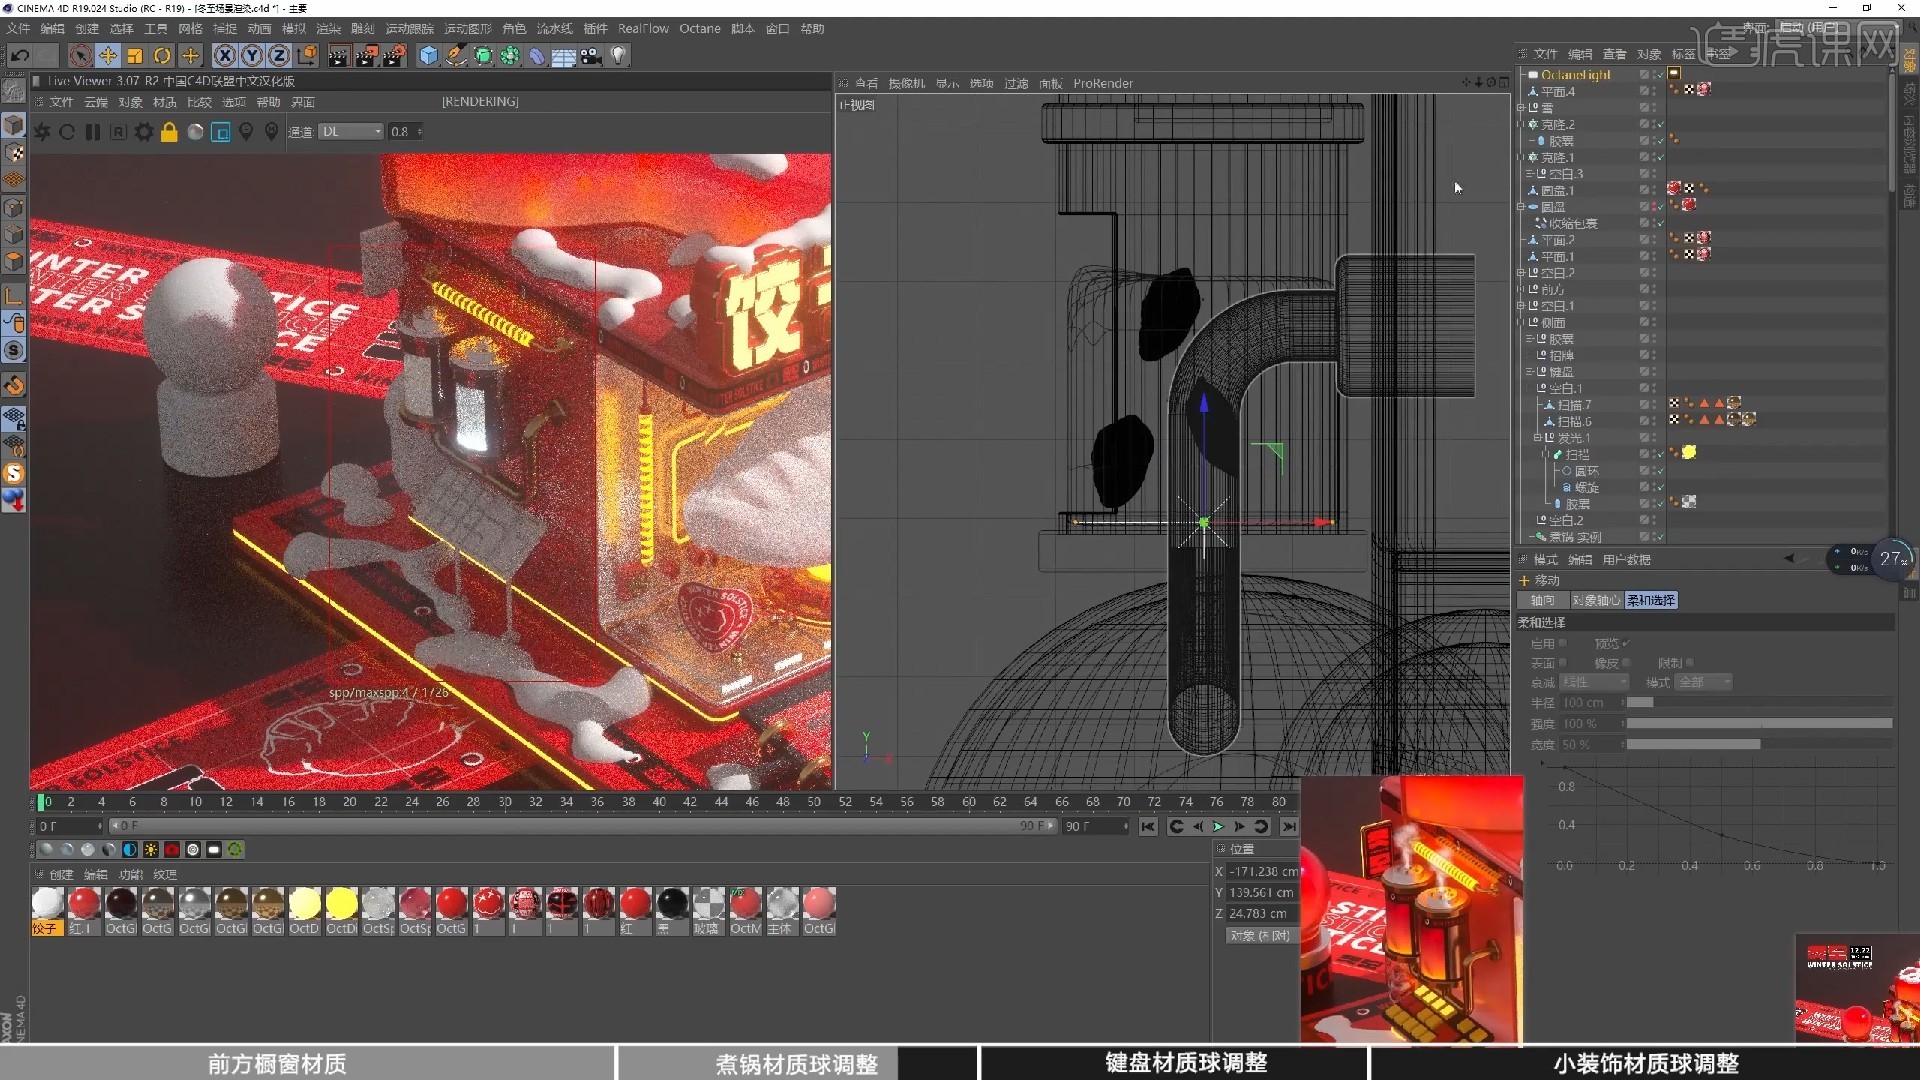Click the 对象轴心 tab
Viewport: 1920px width, 1080px height.
click(1596, 601)
